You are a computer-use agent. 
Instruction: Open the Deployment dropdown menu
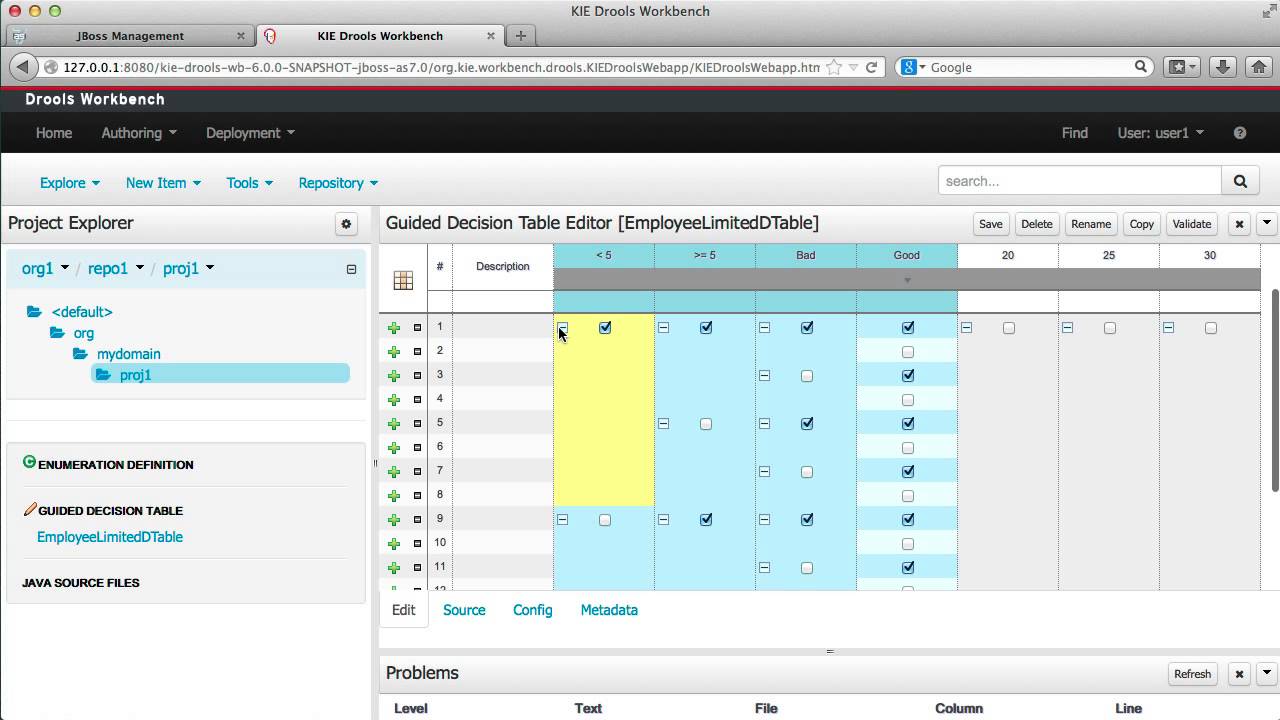click(250, 133)
